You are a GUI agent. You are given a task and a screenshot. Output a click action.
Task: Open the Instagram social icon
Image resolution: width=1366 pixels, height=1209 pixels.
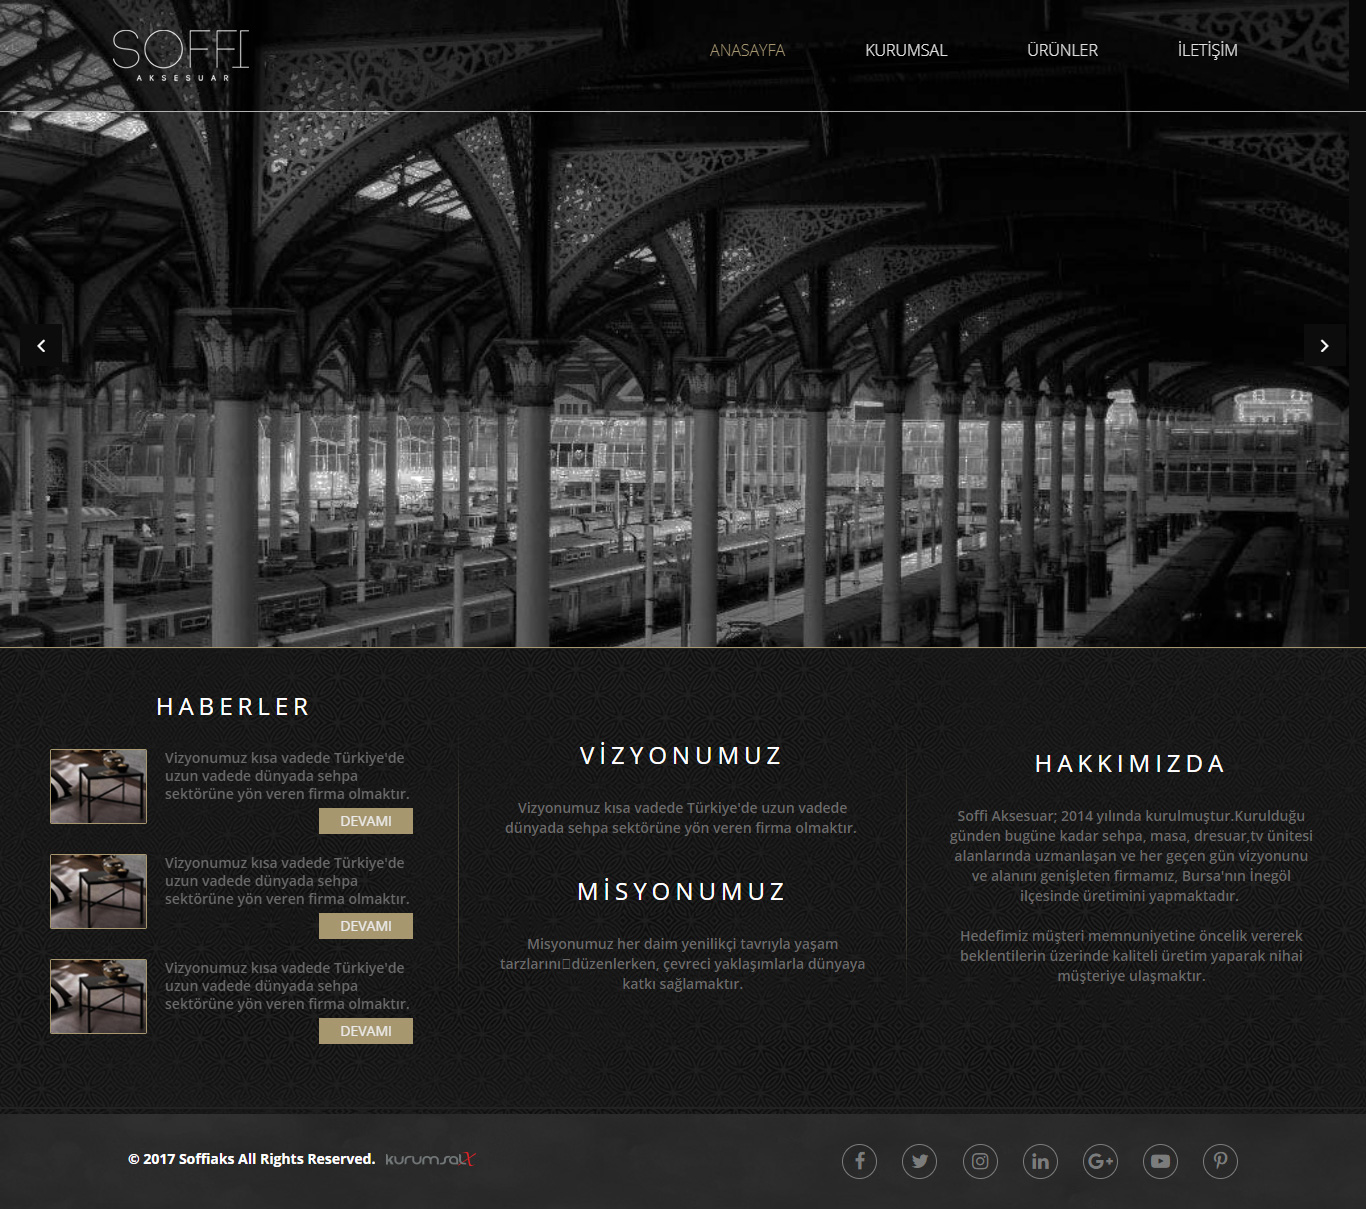pyautogui.click(x=980, y=1161)
